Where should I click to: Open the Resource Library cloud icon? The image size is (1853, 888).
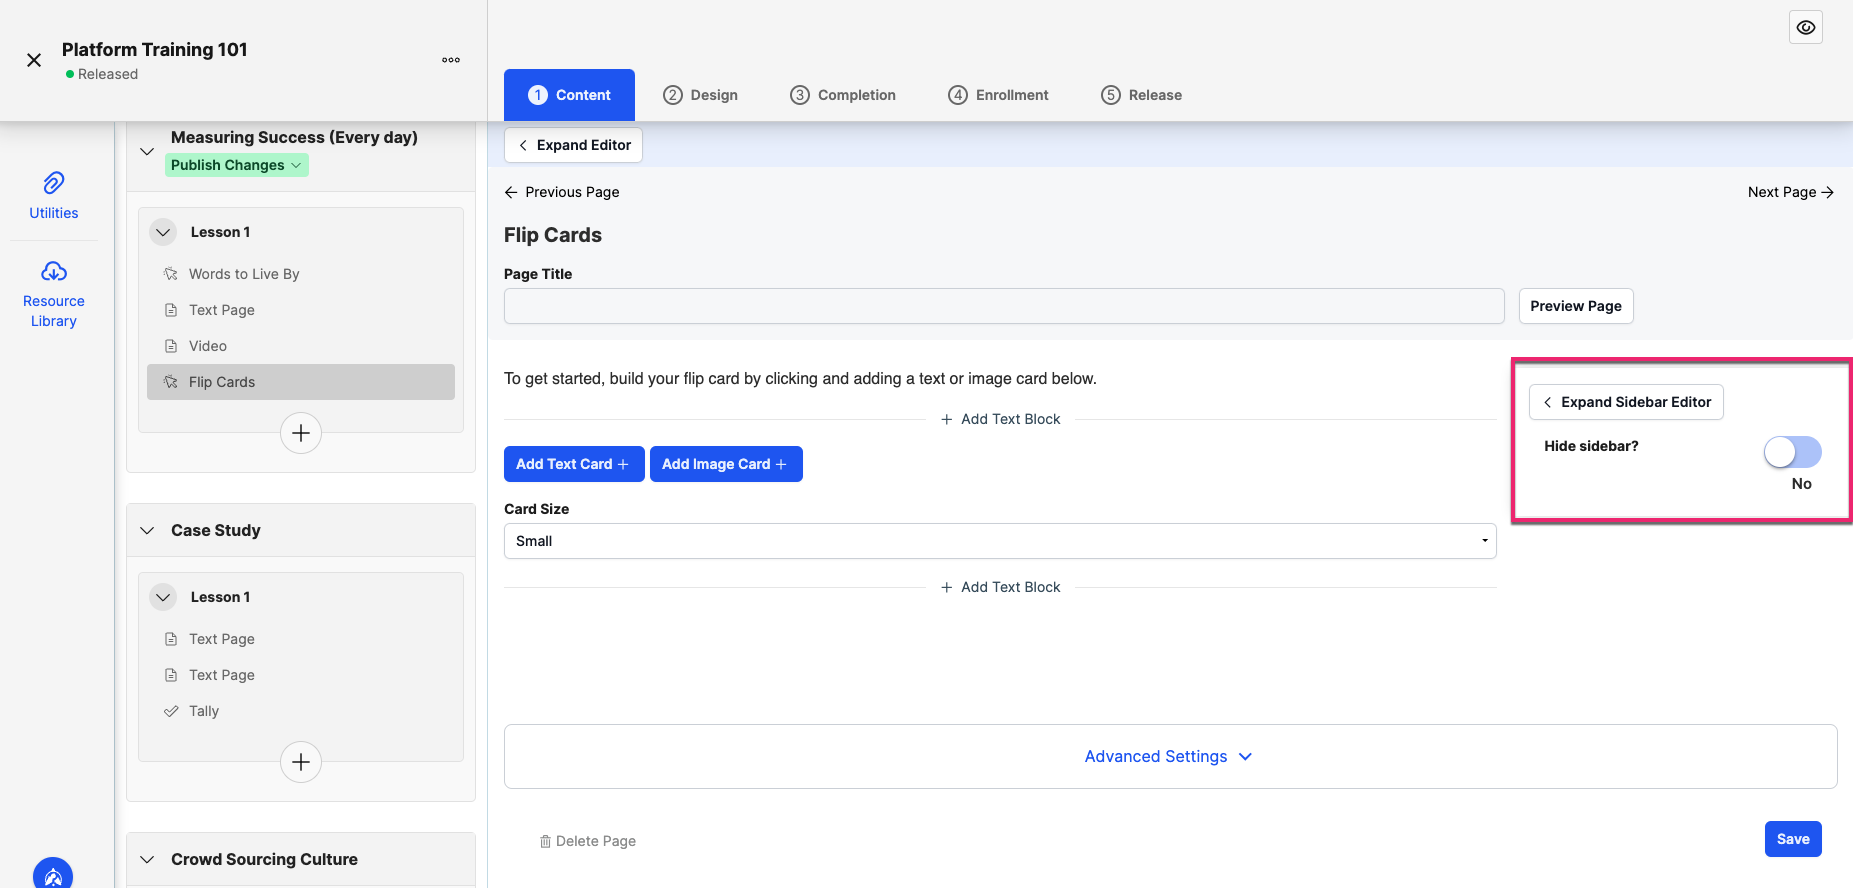[x=54, y=271]
